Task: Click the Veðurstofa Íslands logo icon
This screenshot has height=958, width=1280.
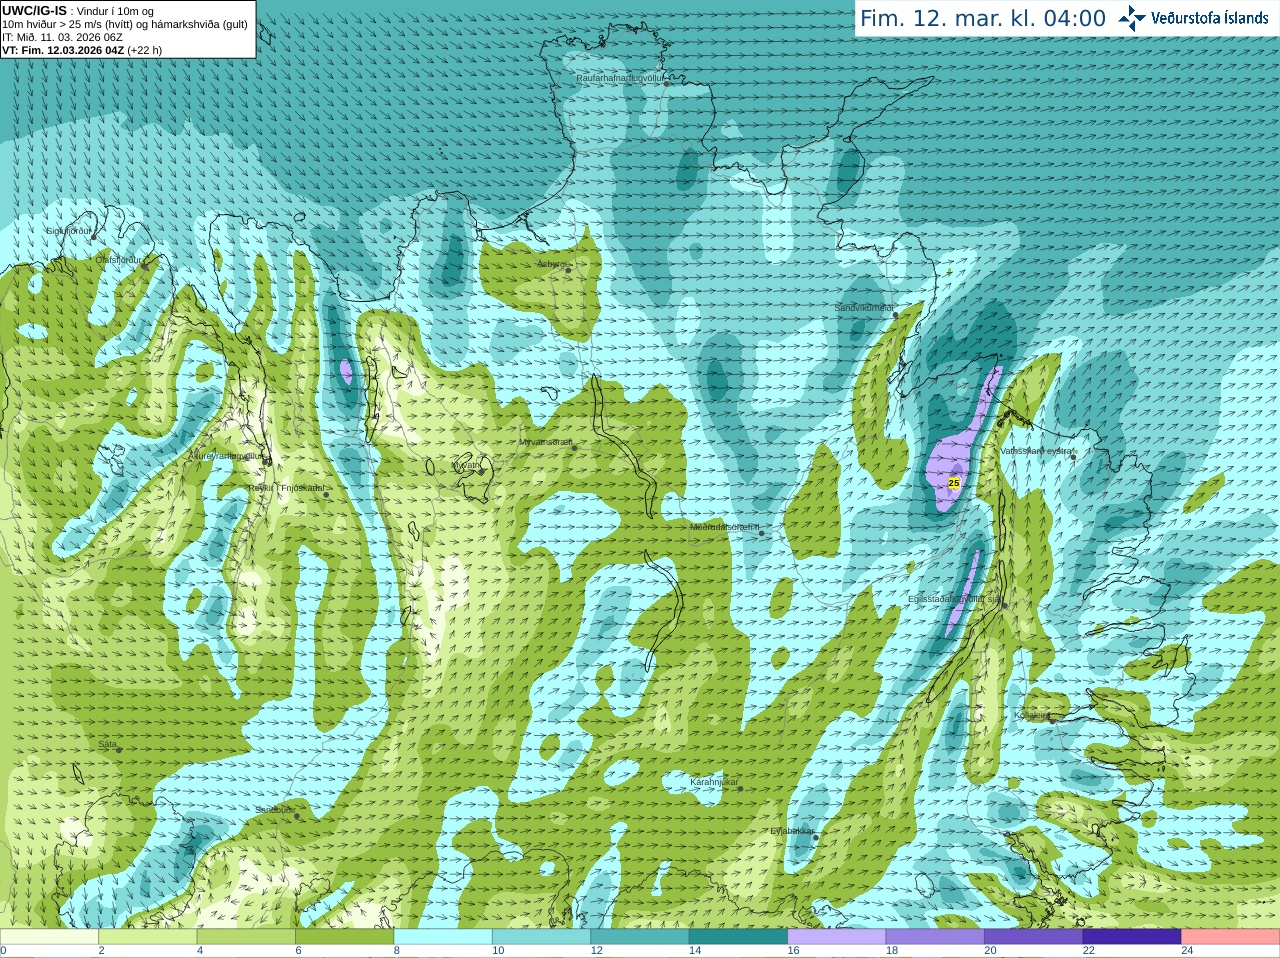Action: pyautogui.click(x=1132, y=18)
